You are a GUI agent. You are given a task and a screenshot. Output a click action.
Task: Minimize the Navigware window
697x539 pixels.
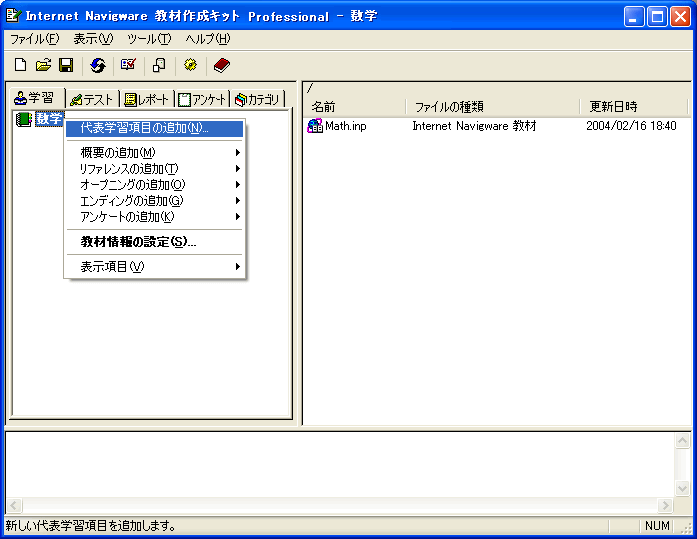(634, 17)
